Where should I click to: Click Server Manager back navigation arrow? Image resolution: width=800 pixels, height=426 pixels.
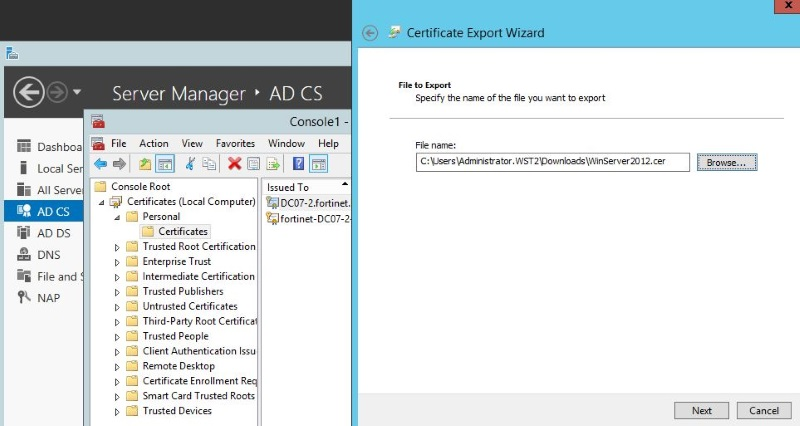tap(29, 92)
